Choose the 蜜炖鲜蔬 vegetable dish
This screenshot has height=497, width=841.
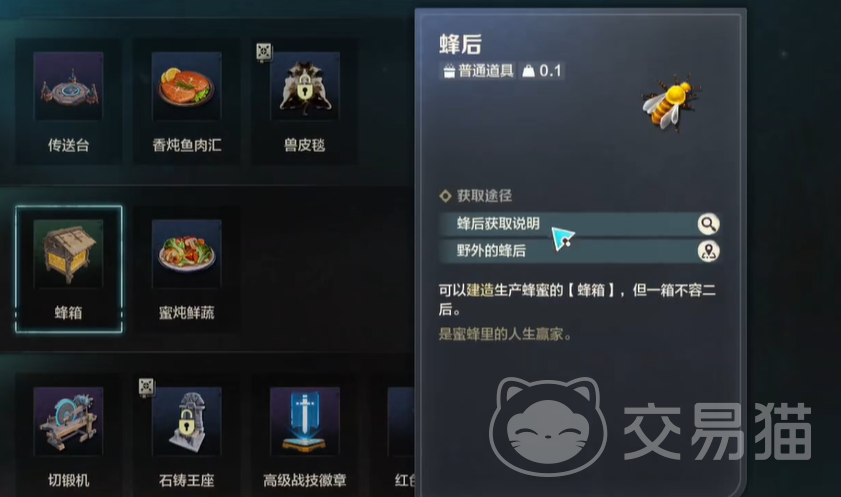click(186, 269)
